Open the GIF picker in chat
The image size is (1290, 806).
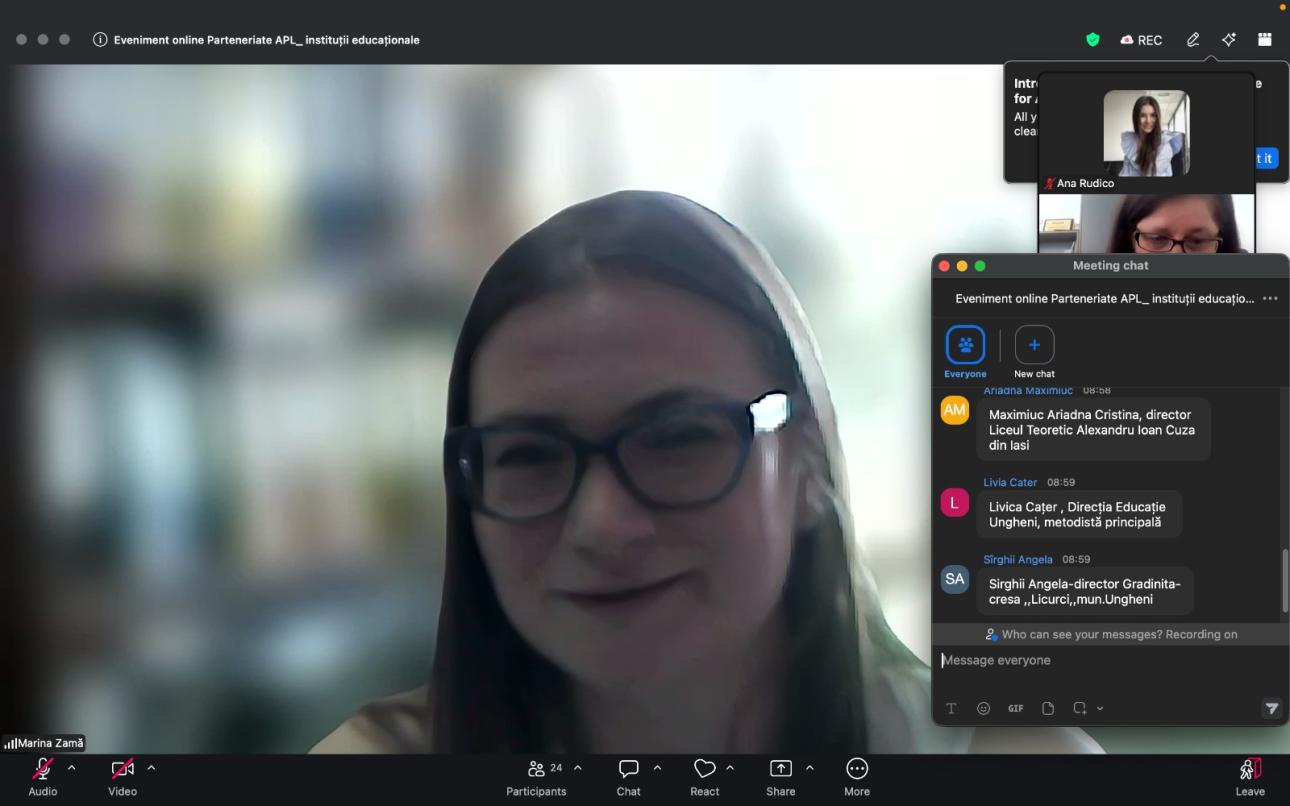[x=1016, y=708]
